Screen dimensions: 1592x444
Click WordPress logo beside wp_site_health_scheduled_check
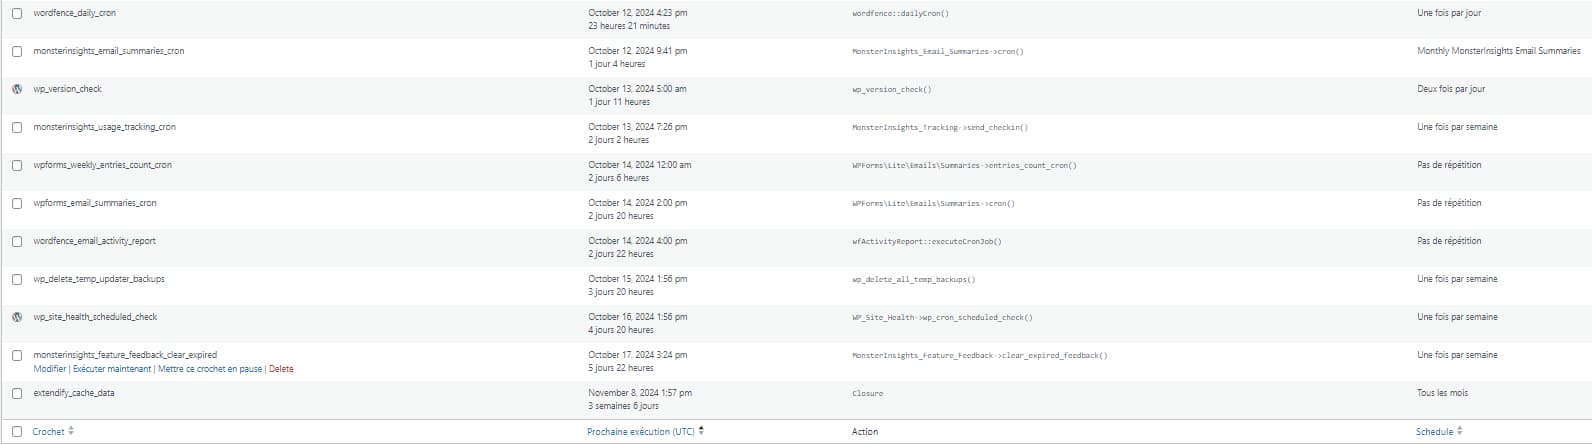coord(17,317)
